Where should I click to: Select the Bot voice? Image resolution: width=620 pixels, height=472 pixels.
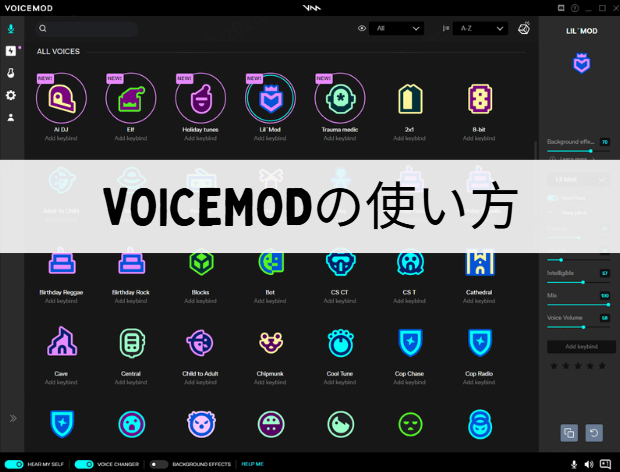[x=270, y=262]
